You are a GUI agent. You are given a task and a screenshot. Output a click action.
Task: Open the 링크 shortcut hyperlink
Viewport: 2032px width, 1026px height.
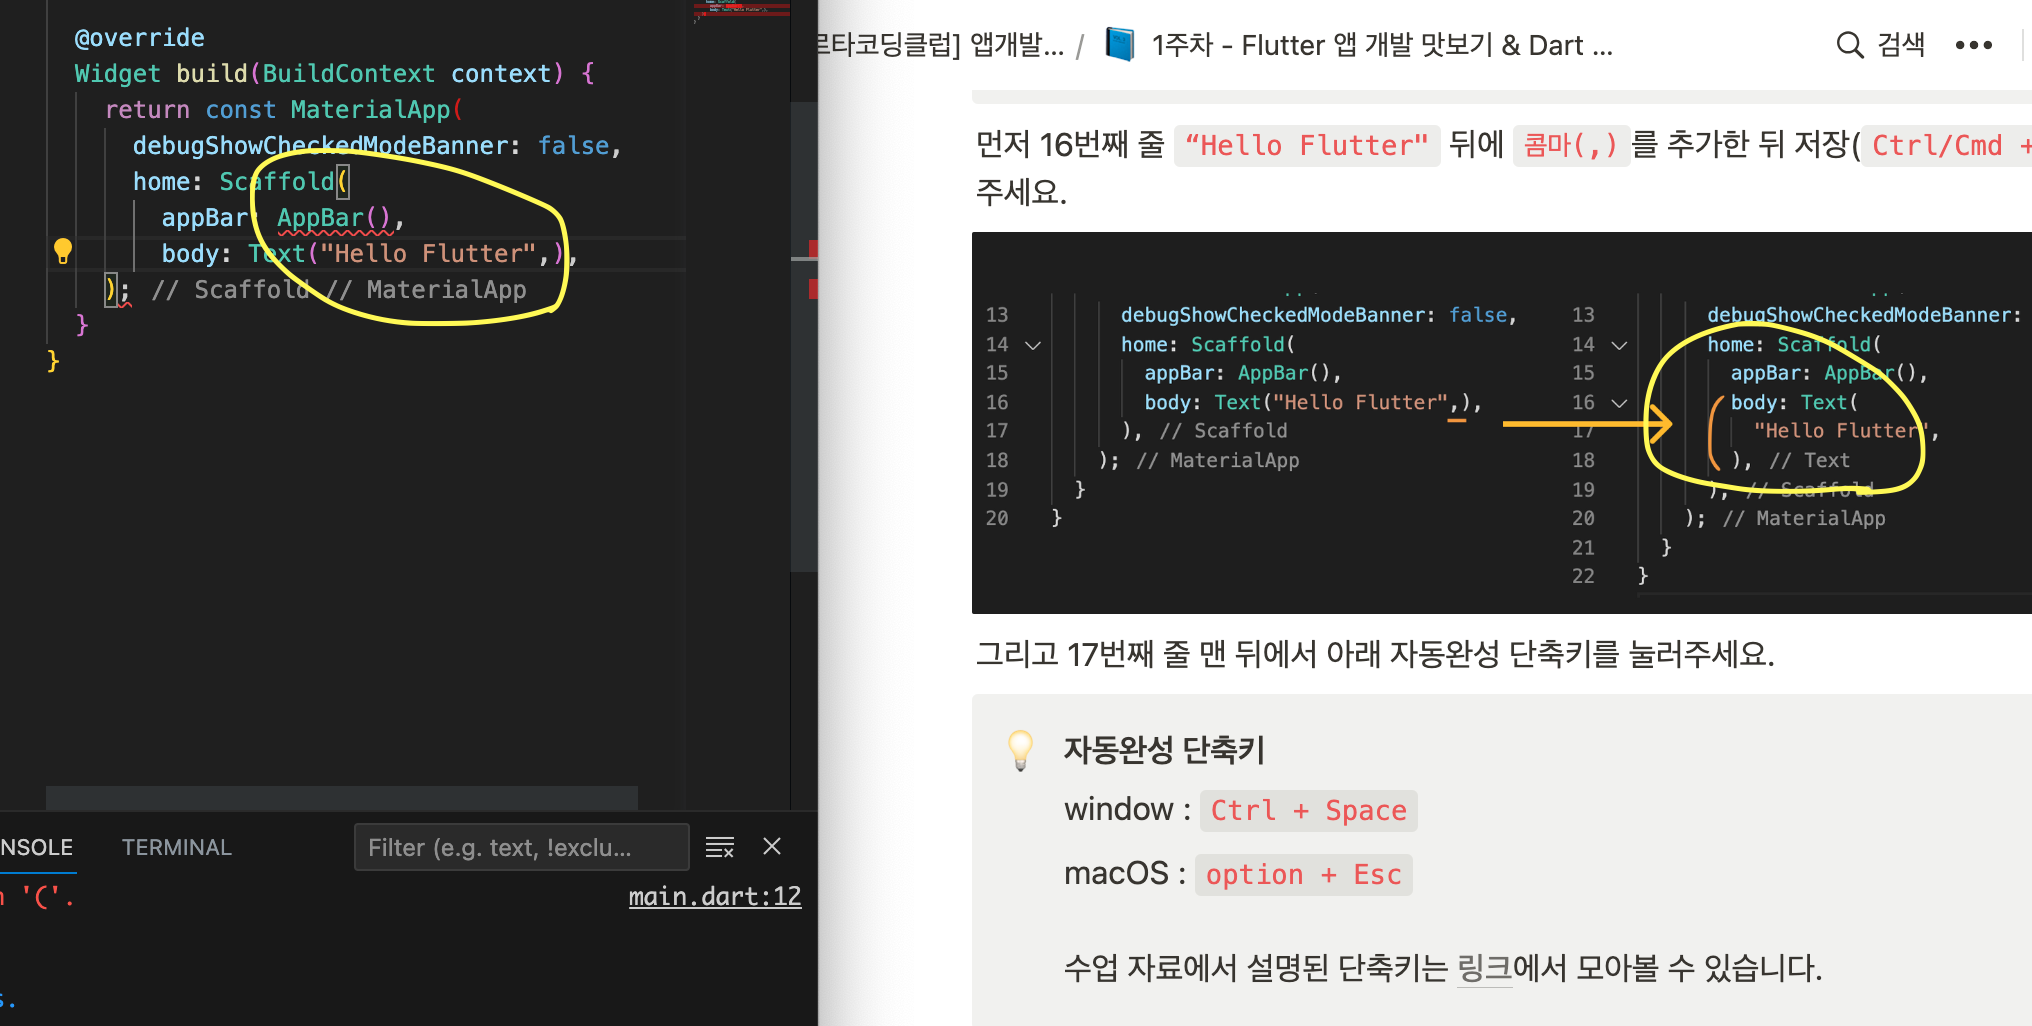click(x=1484, y=968)
